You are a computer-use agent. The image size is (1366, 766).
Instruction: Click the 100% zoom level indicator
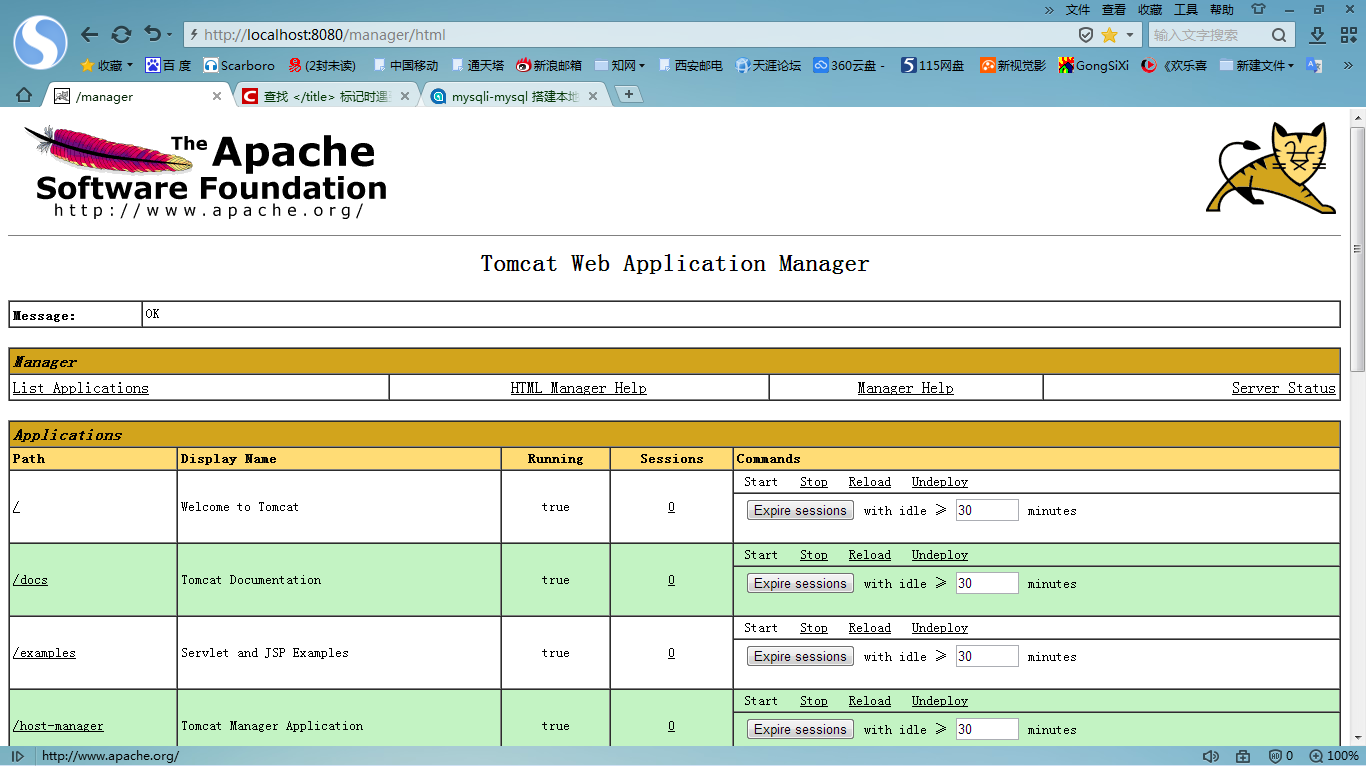click(x=1334, y=756)
